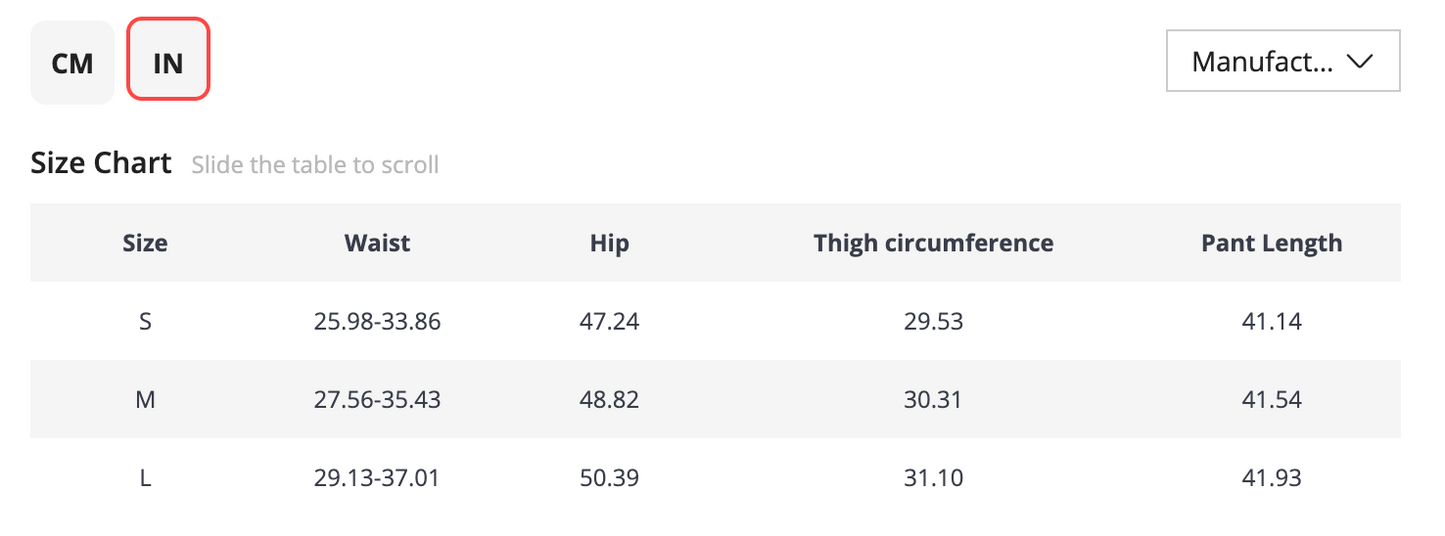Image resolution: width=1445 pixels, height=536 pixels.
Task: Click hip value 50.39
Action: point(609,478)
